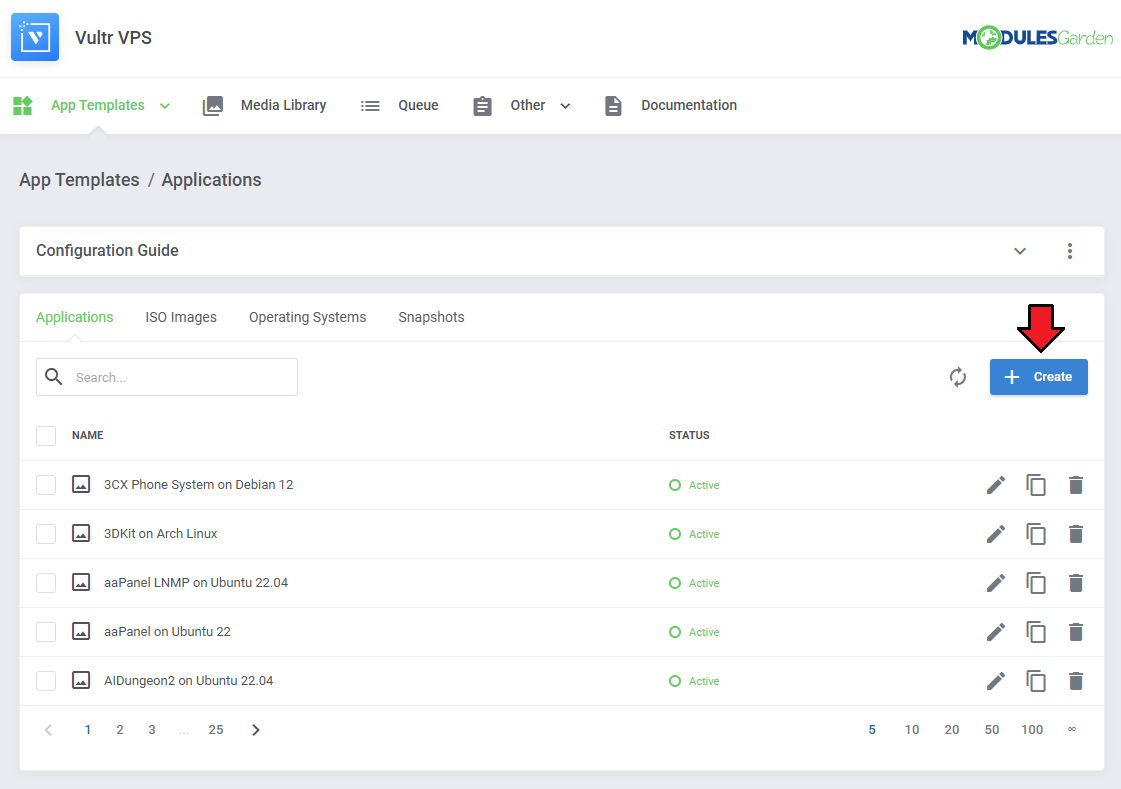The width and height of the screenshot is (1121, 789).
Task: Duplicate aaPanel LNMP on Ubuntu 22.04
Action: pyautogui.click(x=1036, y=583)
